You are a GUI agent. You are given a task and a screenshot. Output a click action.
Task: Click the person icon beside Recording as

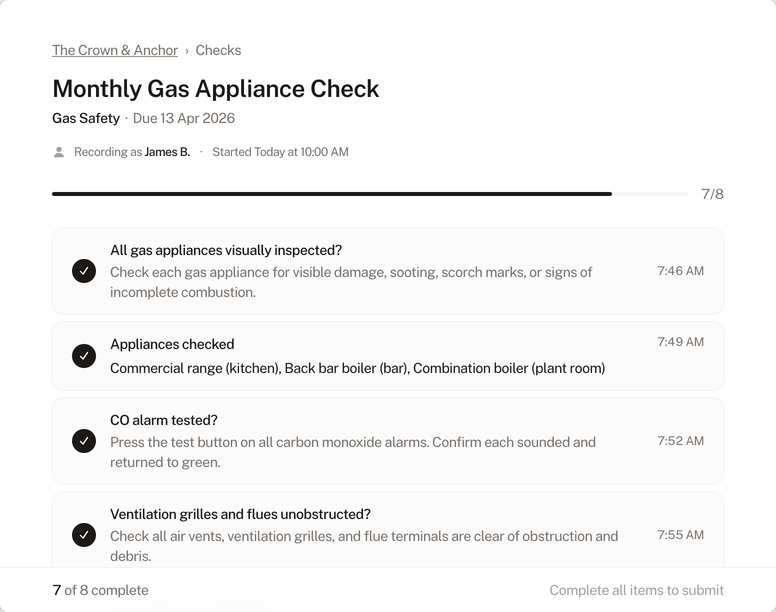pyautogui.click(x=59, y=152)
